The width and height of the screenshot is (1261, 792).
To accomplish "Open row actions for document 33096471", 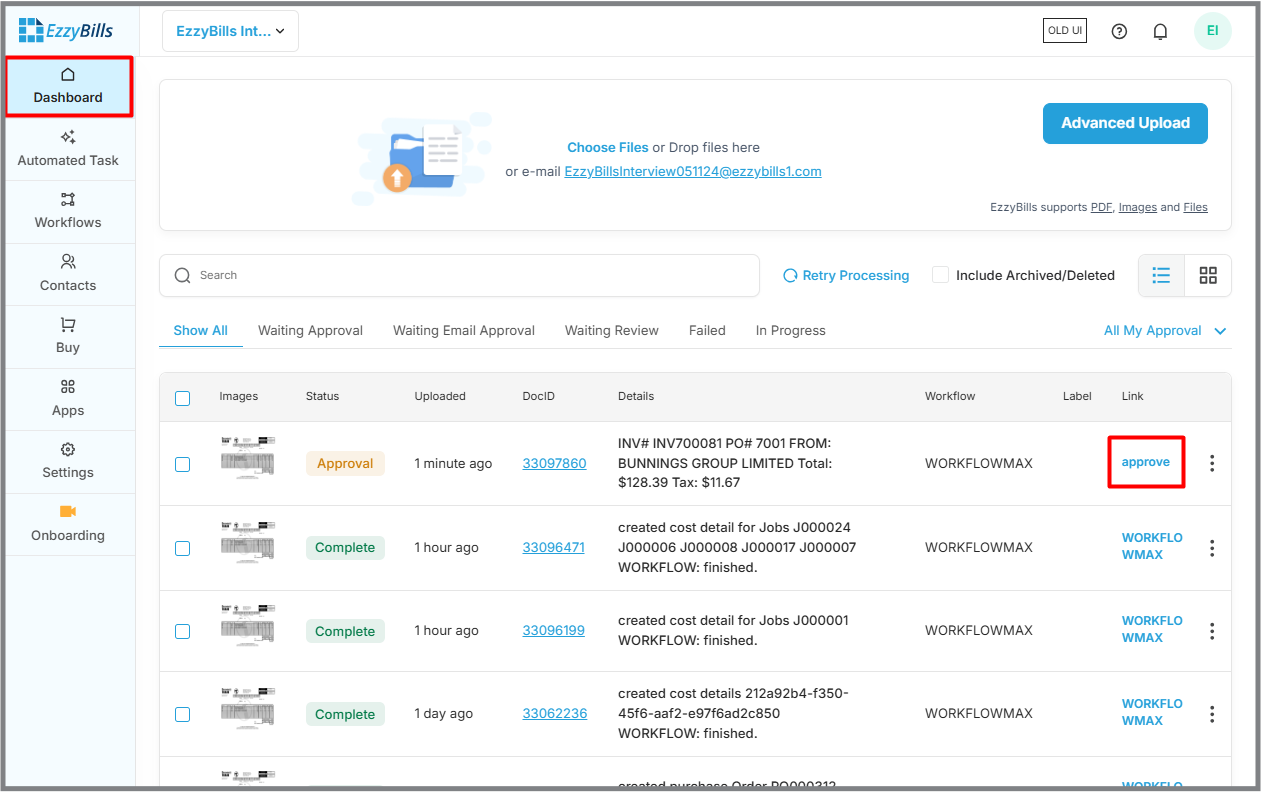I will 1212,548.
